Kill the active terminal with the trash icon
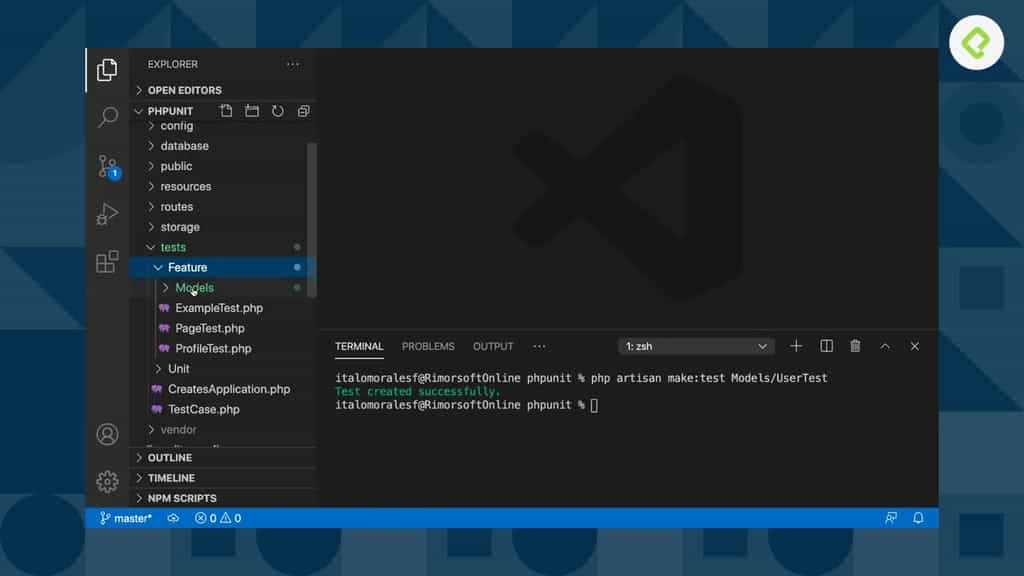This screenshot has width=1024, height=576. [x=855, y=345]
